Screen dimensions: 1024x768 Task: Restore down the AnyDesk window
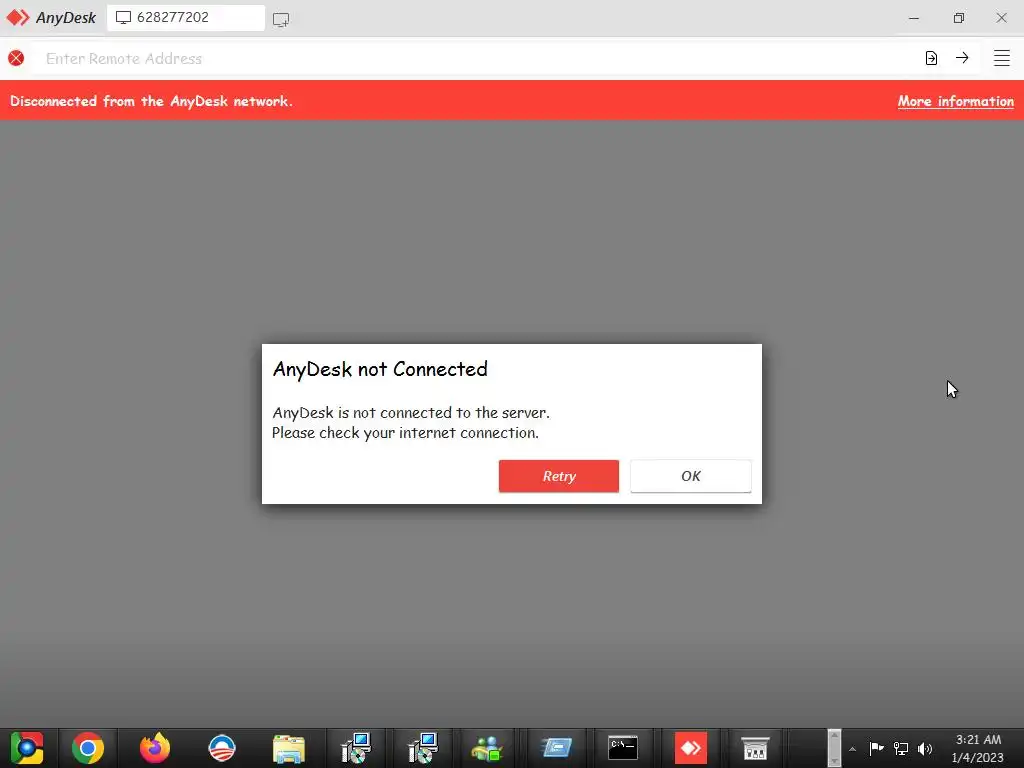[958, 18]
